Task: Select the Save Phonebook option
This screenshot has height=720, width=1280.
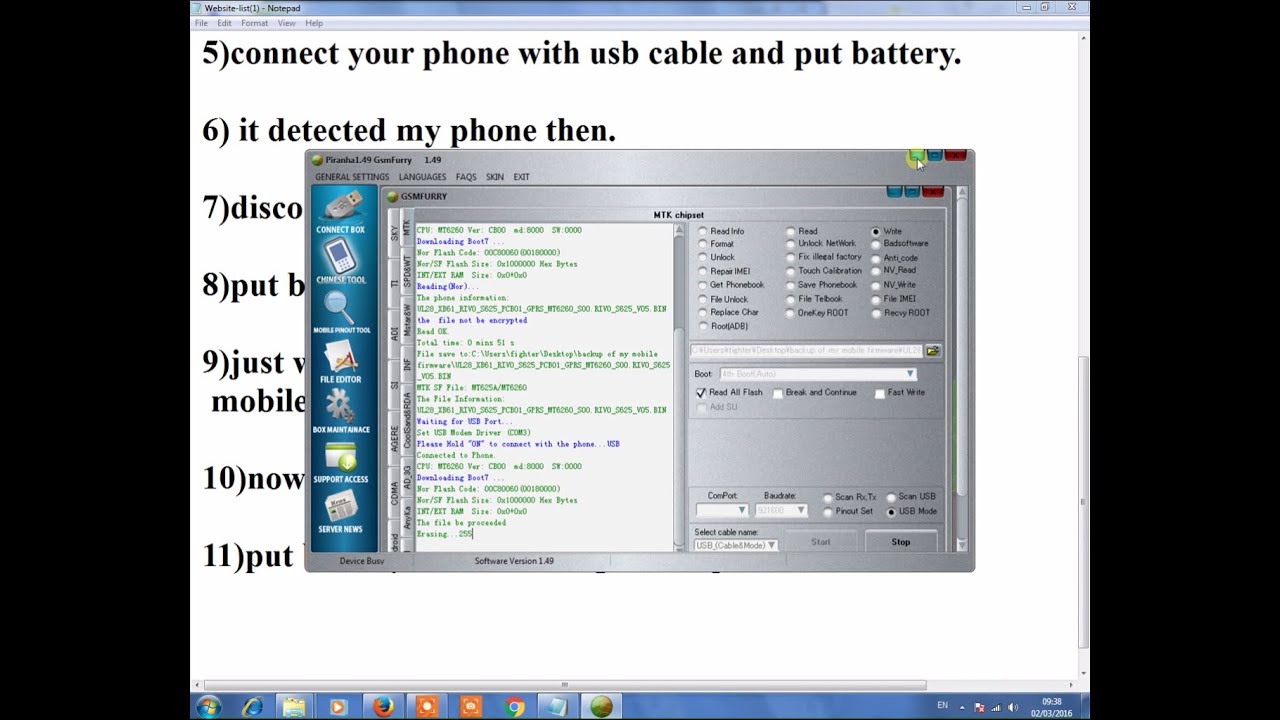Action: pos(821,285)
